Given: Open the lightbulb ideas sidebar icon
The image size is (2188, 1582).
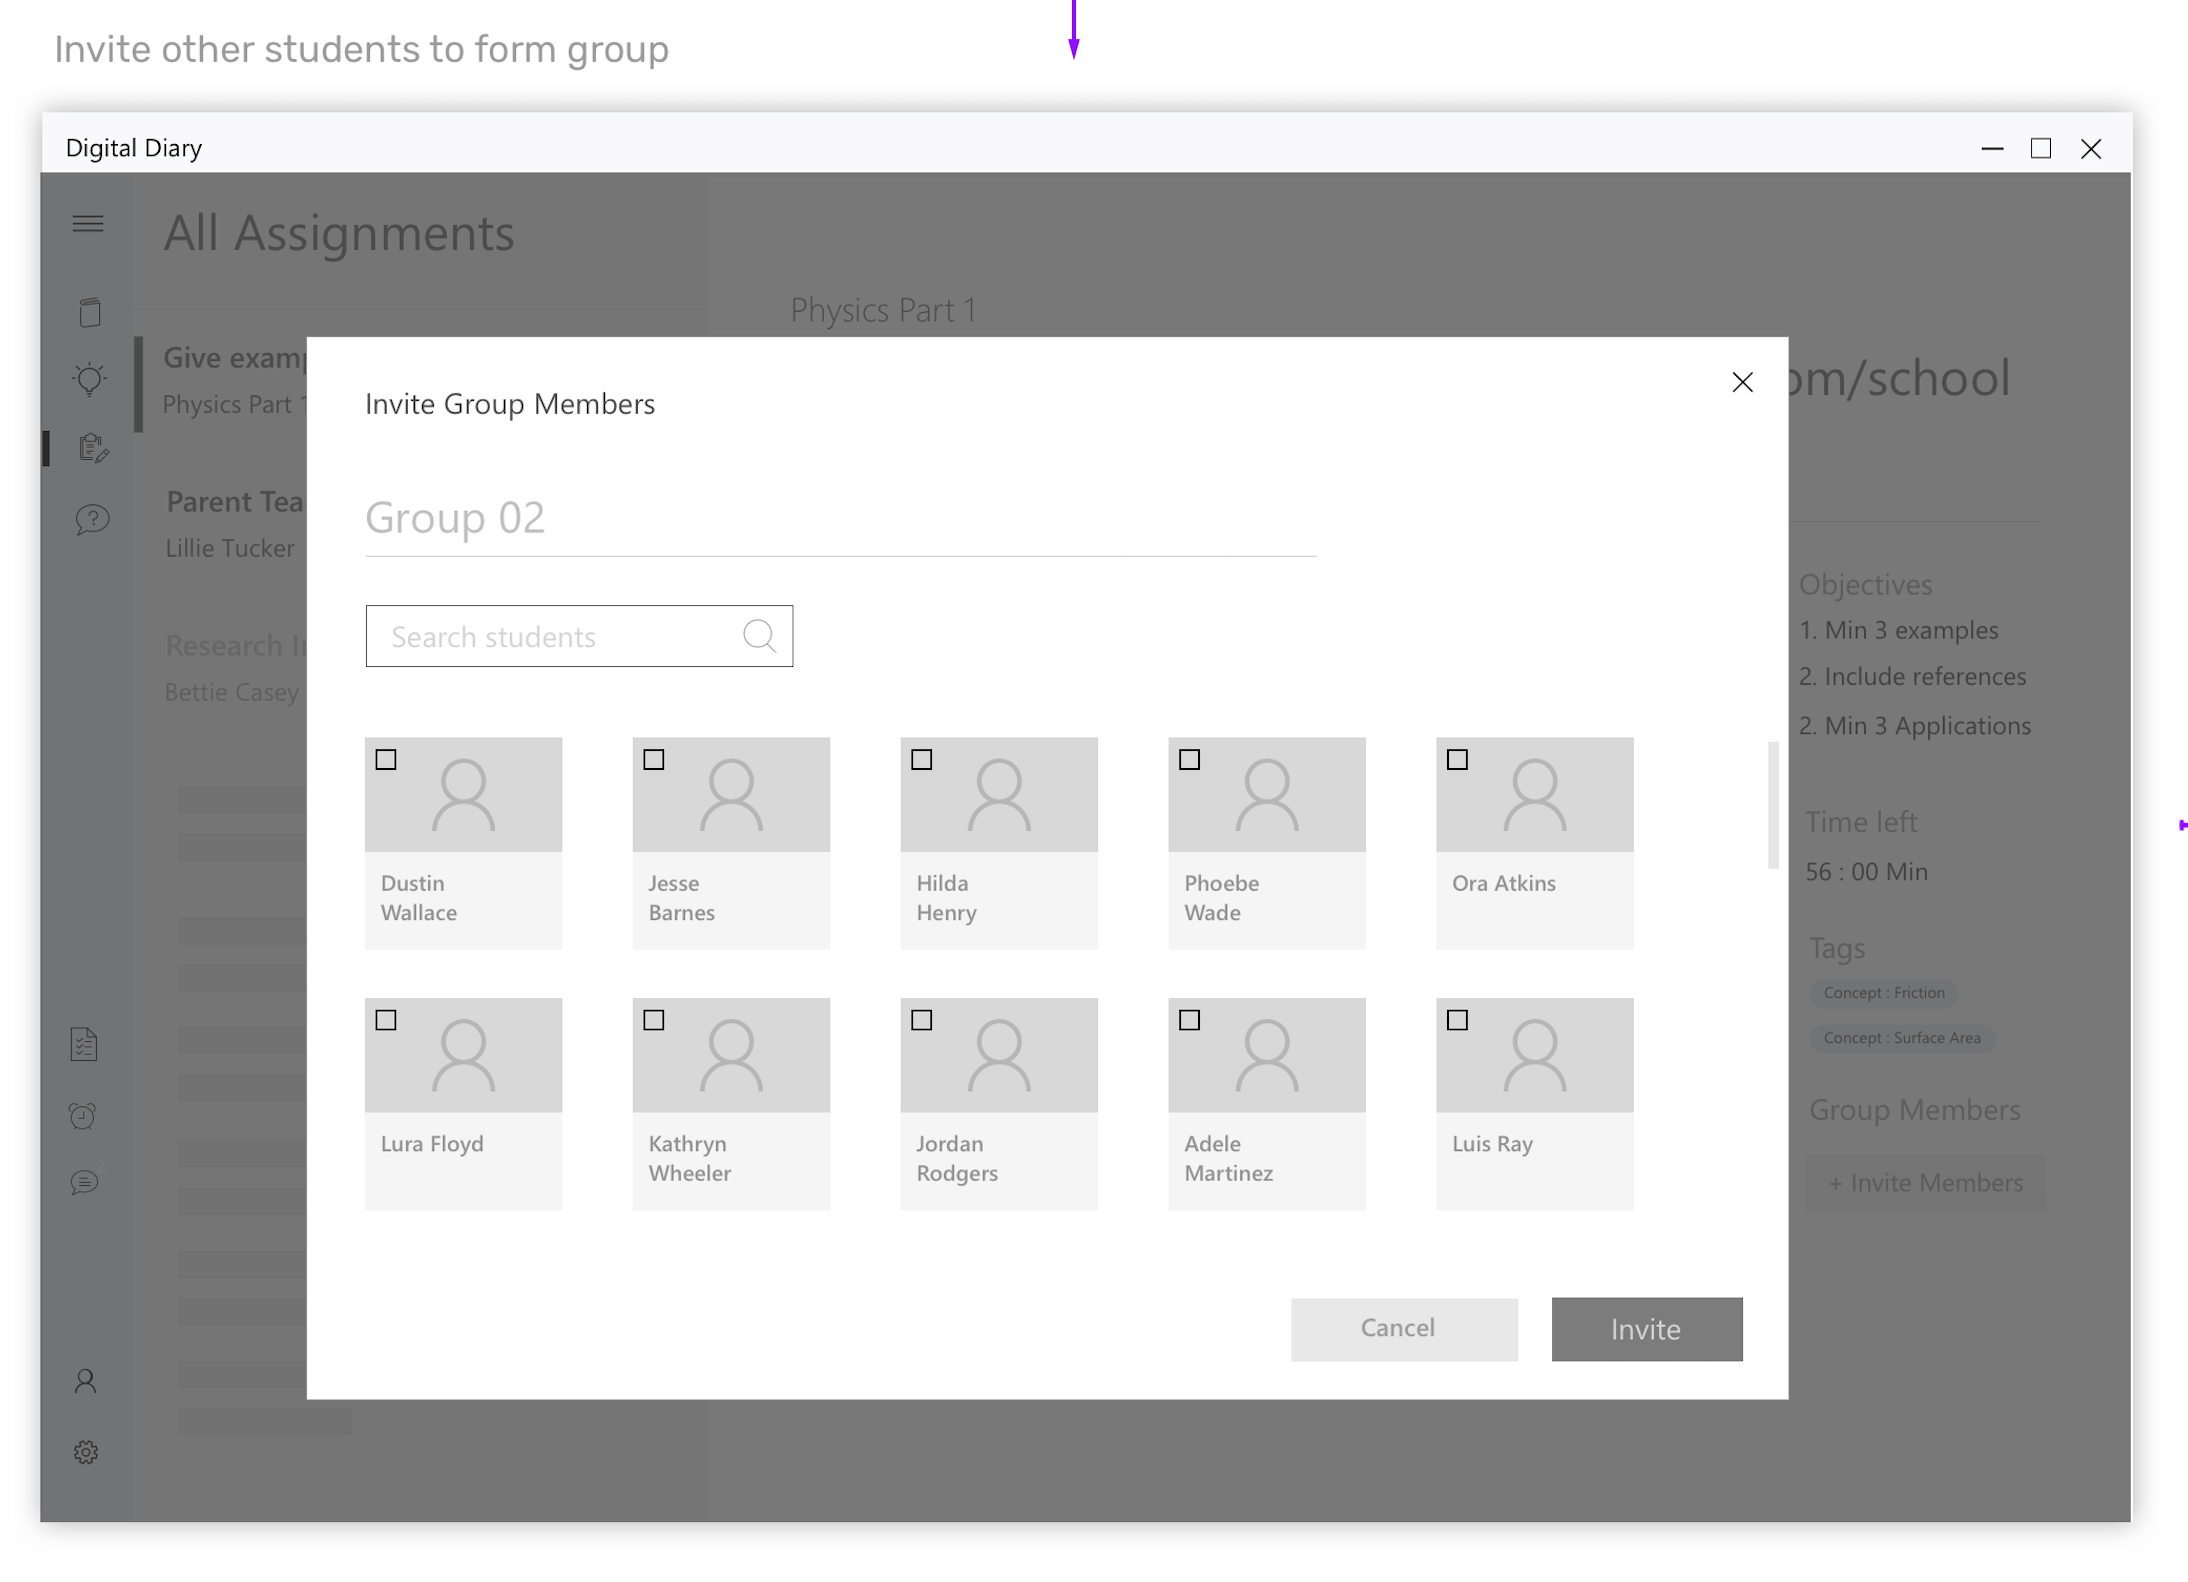Looking at the screenshot, I should 89,379.
